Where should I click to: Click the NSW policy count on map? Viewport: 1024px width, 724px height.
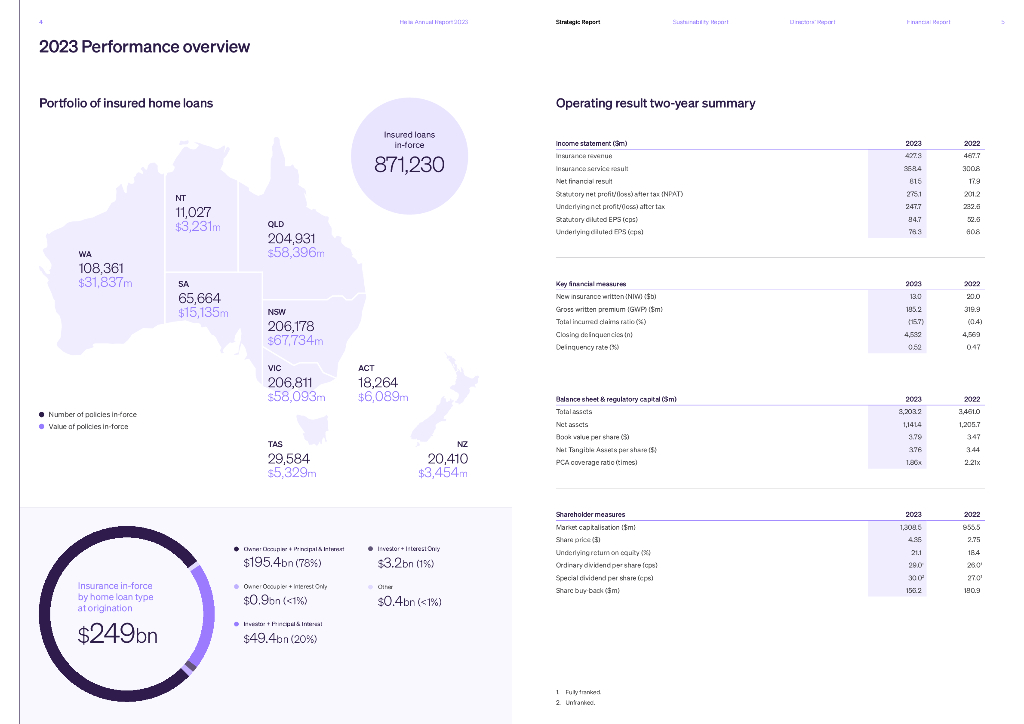[x=290, y=327]
